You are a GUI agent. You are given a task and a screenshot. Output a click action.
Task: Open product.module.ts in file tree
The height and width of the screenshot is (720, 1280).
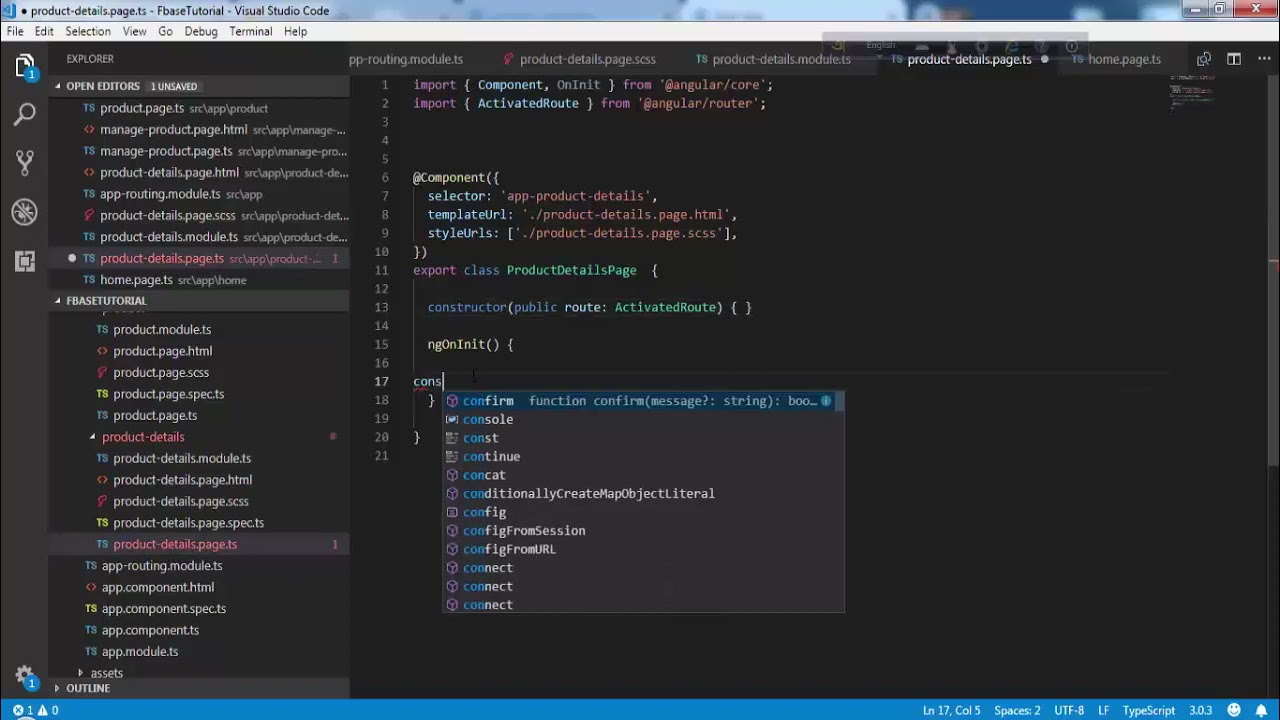click(x=199, y=329)
